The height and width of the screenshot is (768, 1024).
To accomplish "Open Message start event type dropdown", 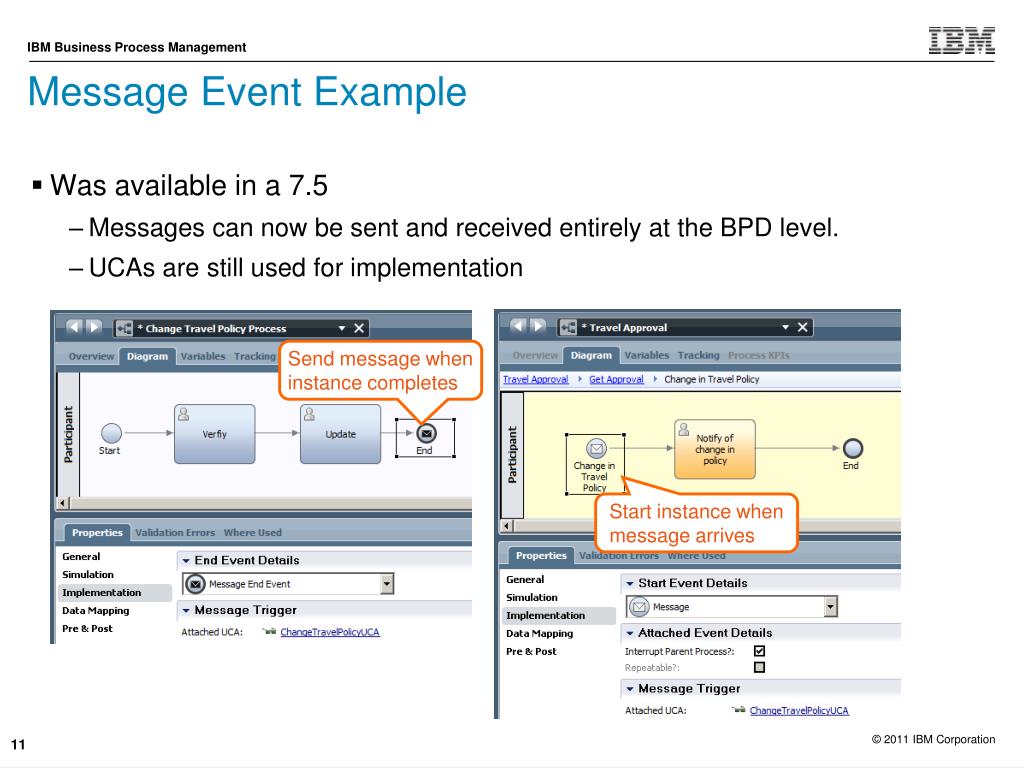I will pyautogui.click(x=831, y=607).
